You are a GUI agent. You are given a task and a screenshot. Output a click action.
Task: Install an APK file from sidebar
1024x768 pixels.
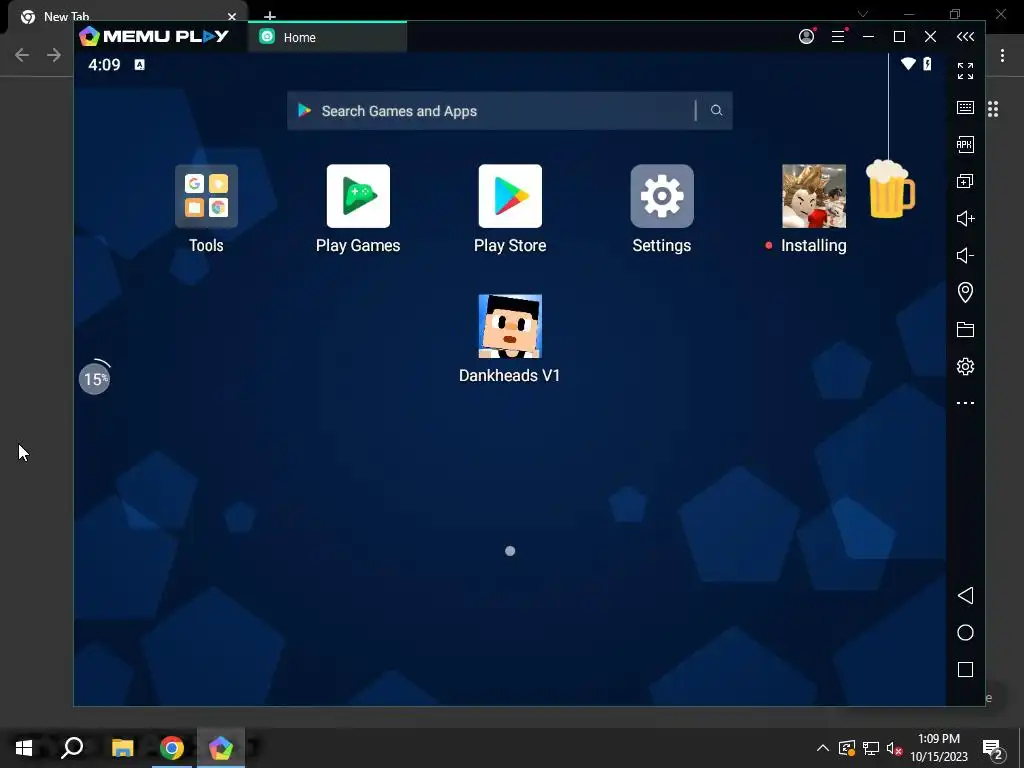tap(965, 144)
